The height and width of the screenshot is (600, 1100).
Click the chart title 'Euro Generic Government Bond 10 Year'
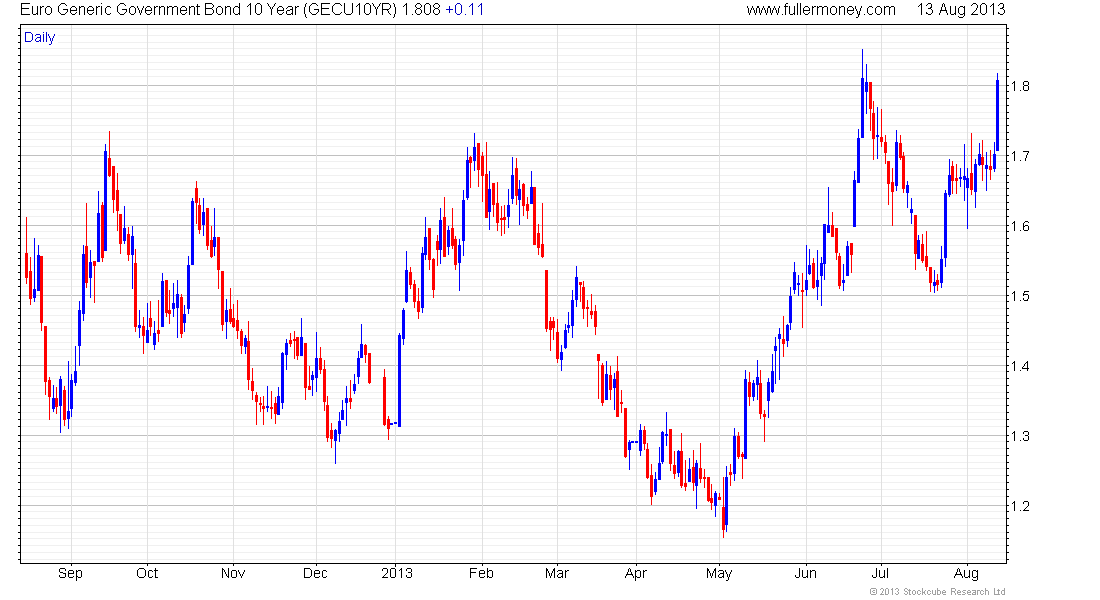pyautogui.click(x=160, y=10)
